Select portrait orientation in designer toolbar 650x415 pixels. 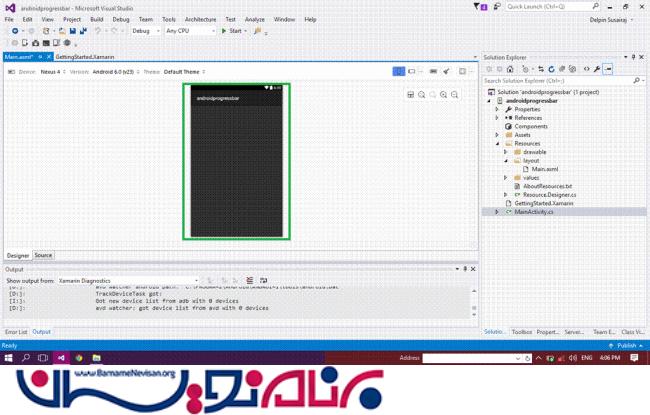coord(398,72)
